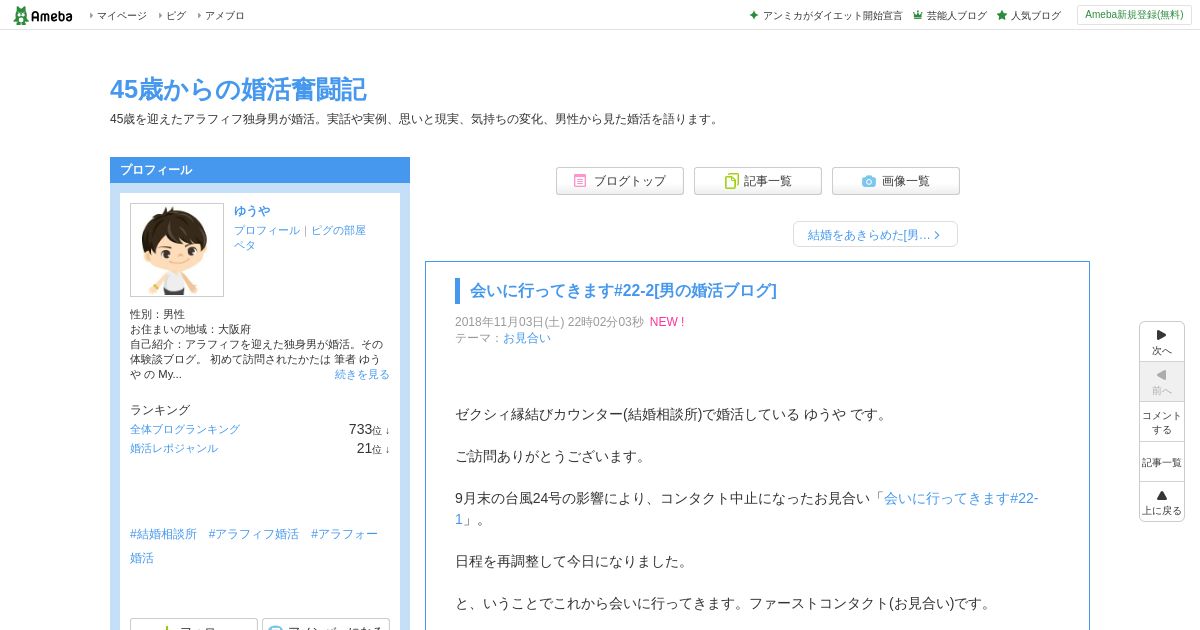Click the プロフィール panel header

260,170
